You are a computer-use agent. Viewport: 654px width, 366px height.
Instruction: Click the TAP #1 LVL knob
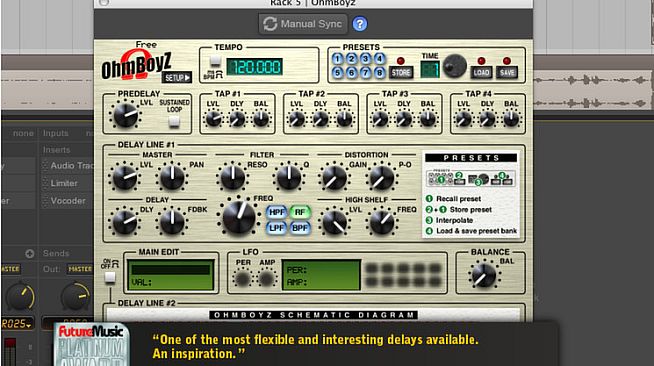coord(214,119)
